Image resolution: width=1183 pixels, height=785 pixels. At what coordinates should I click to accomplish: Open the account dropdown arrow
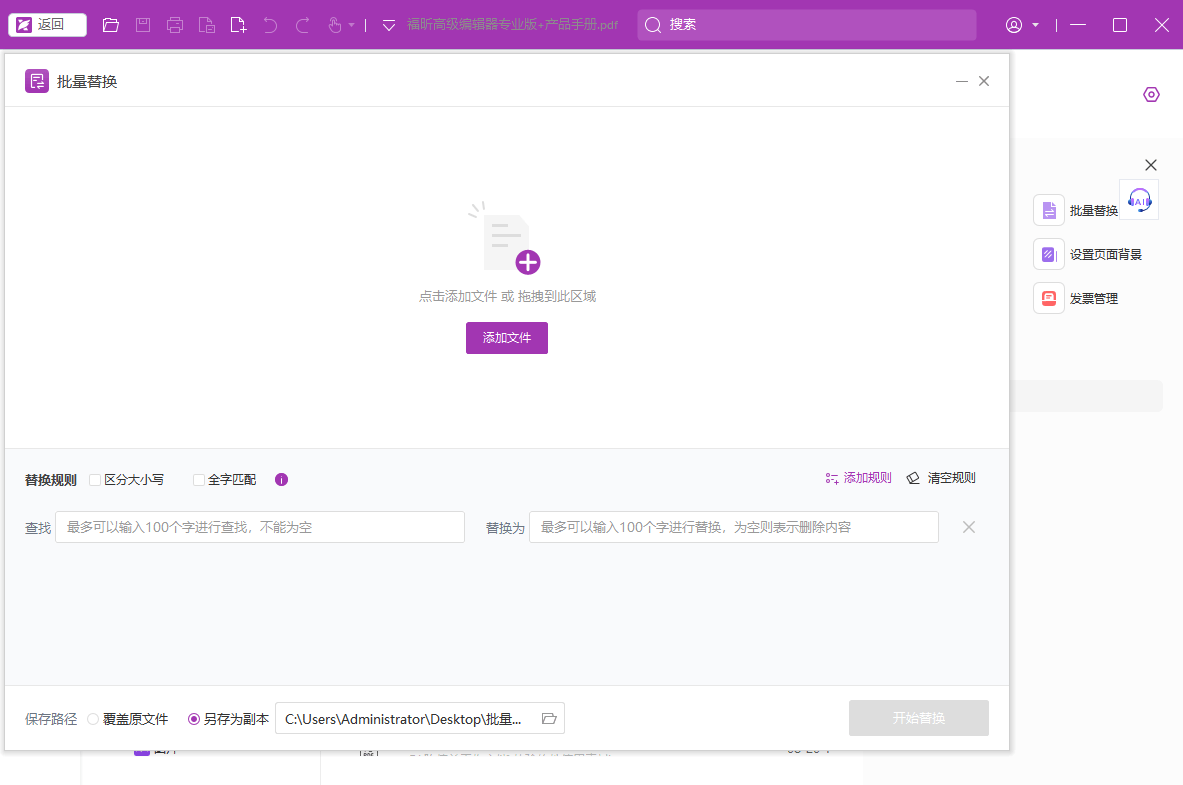click(1035, 25)
